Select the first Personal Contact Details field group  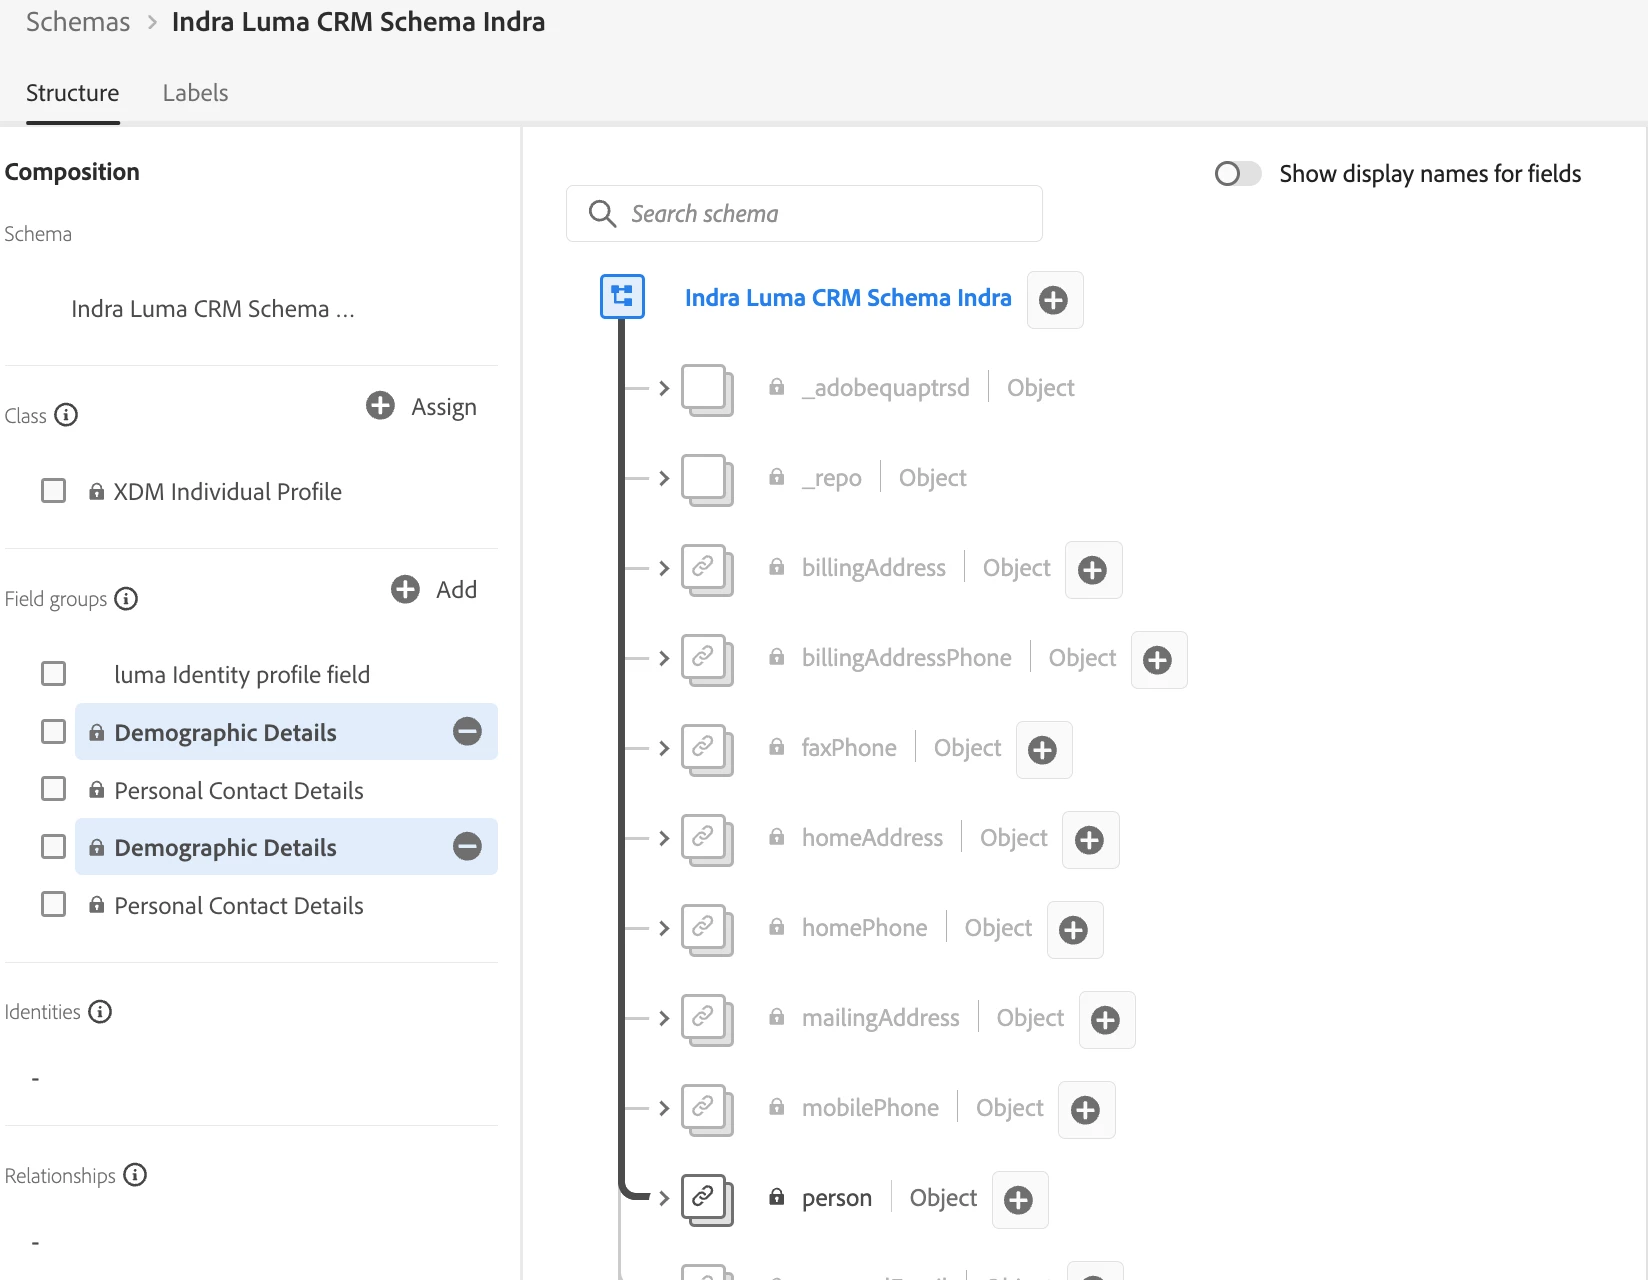[x=239, y=790]
